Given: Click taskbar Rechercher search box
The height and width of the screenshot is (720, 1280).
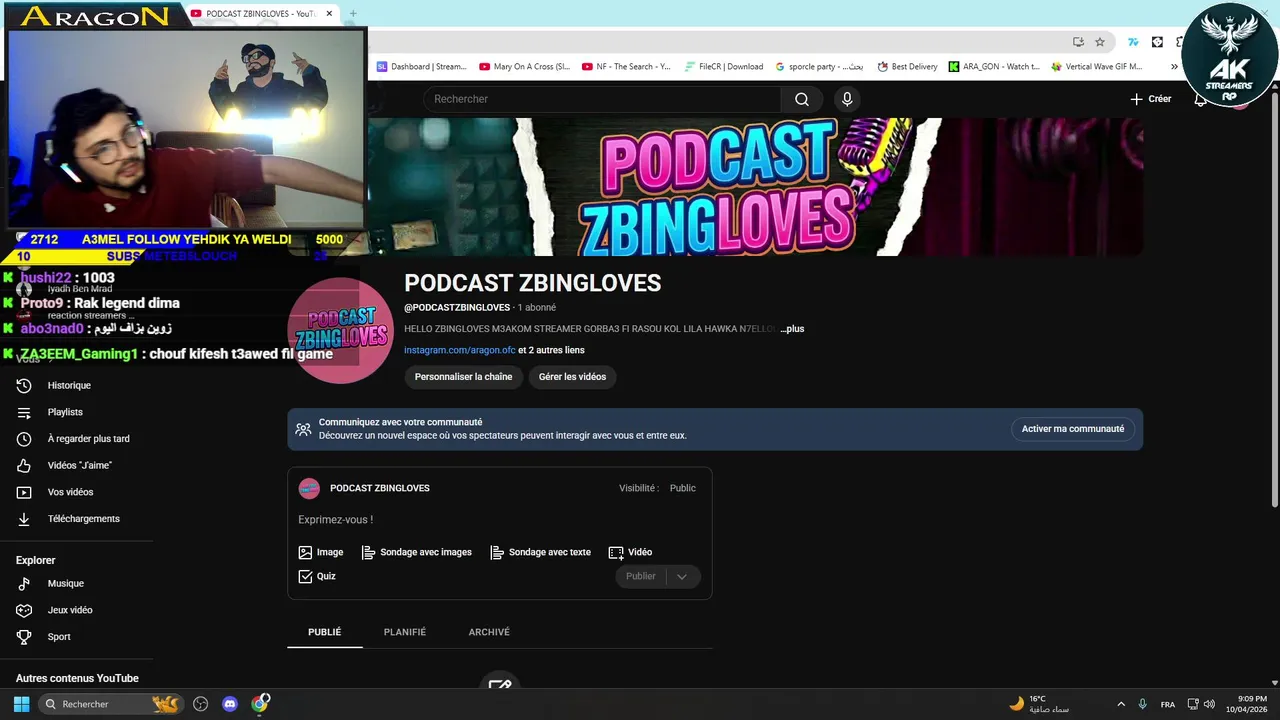Looking at the screenshot, I should click(111, 704).
